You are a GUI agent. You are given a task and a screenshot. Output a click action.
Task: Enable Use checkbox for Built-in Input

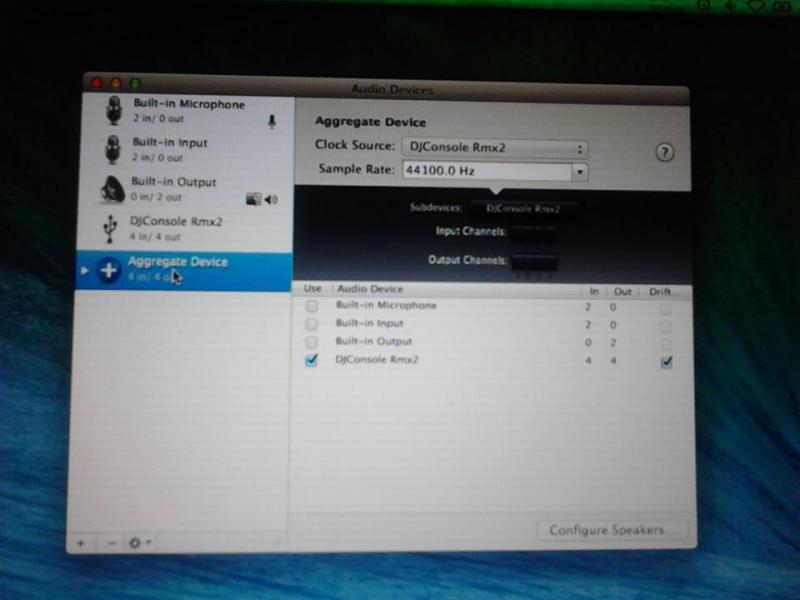click(x=311, y=324)
